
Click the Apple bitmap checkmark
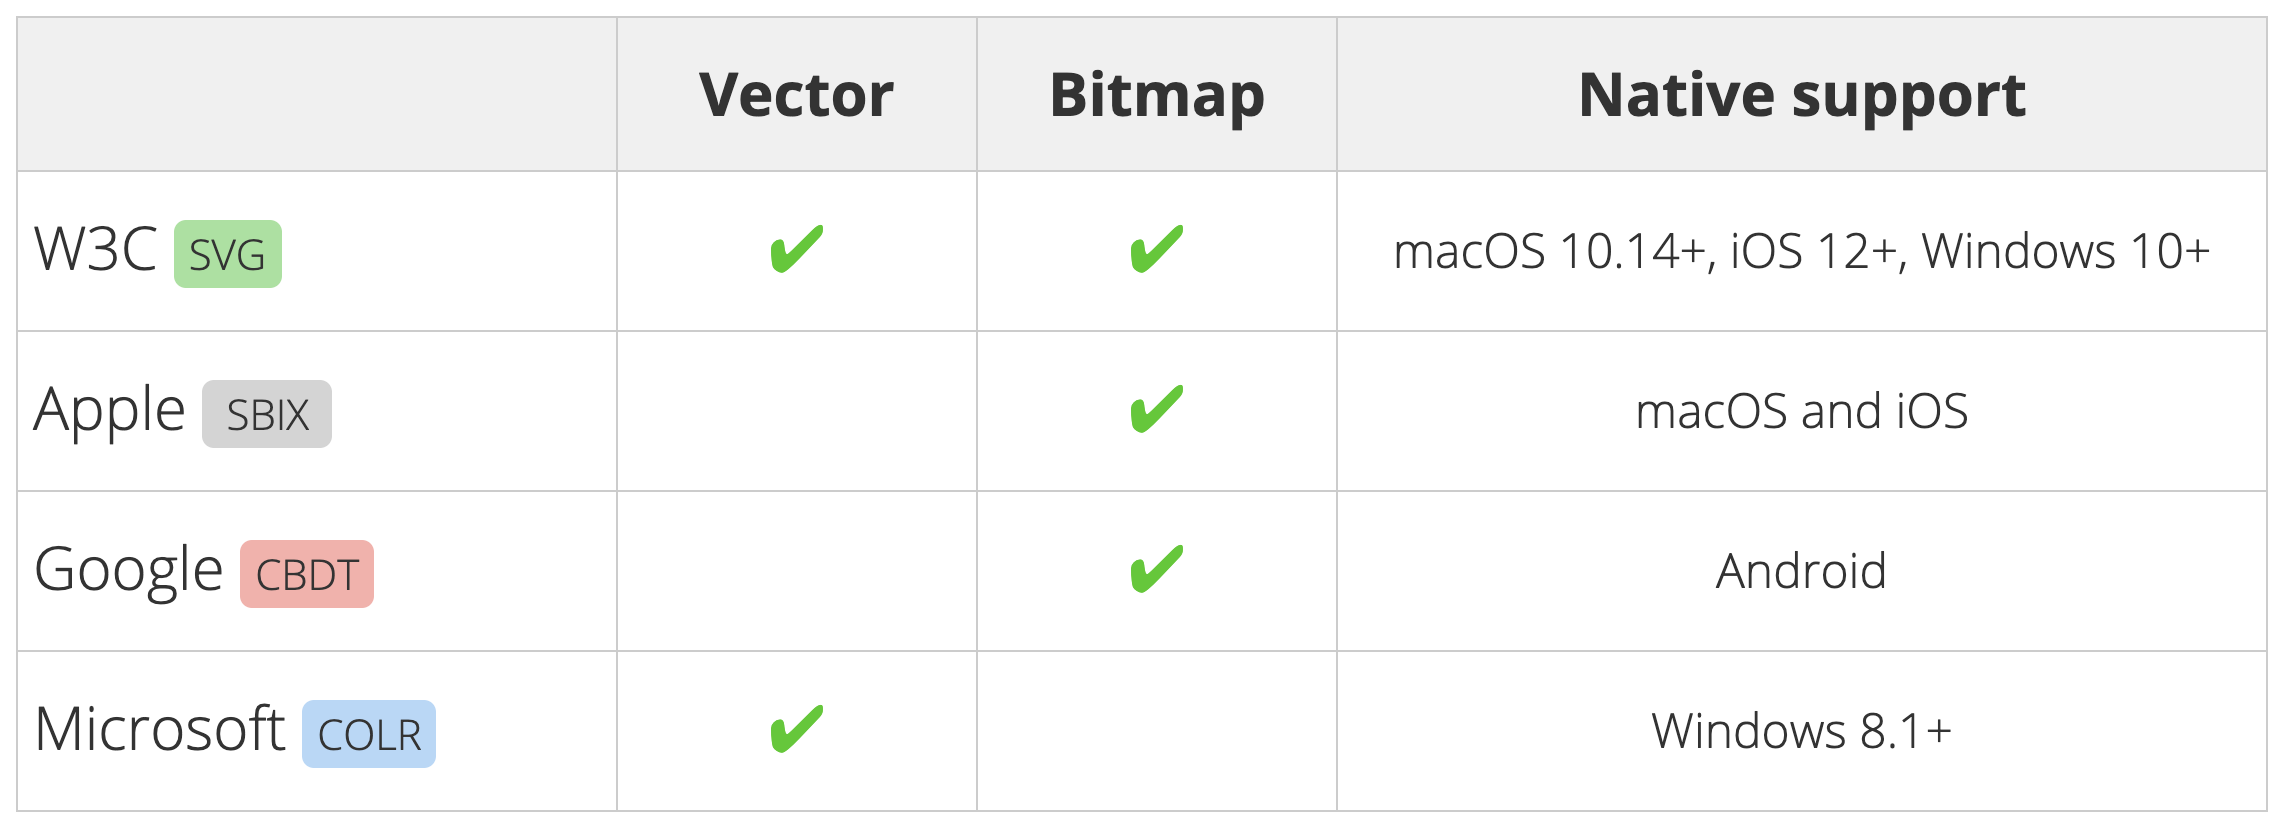(1156, 410)
